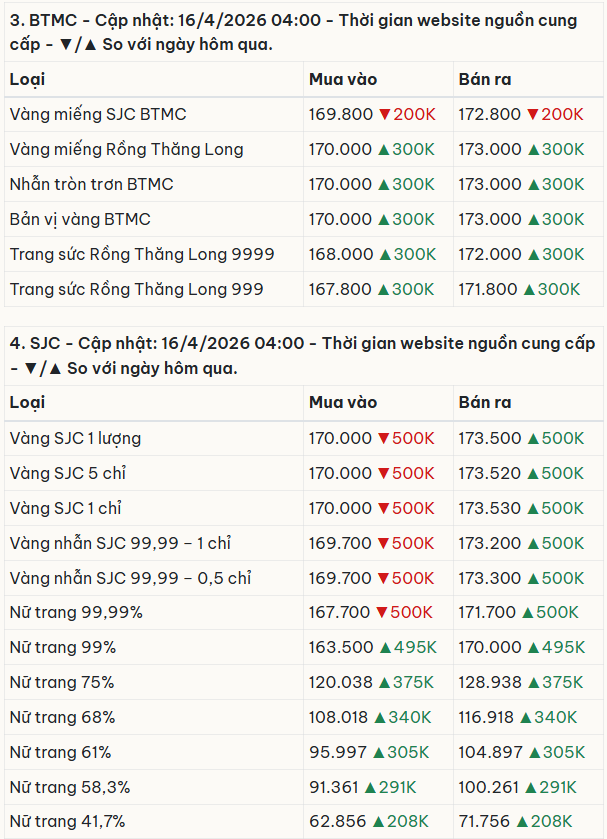Click red down arrow in SJC BTMC sell price

pyautogui.click(x=534, y=115)
